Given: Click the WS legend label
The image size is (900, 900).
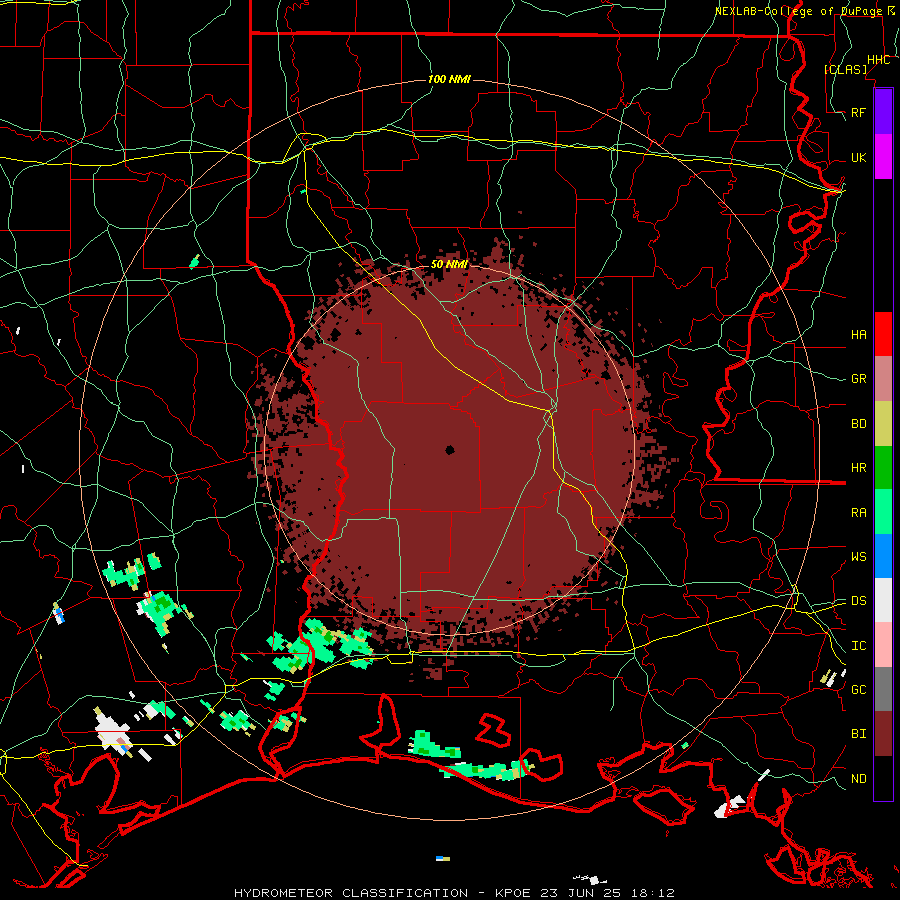Looking at the screenshot, I should 859,557.
